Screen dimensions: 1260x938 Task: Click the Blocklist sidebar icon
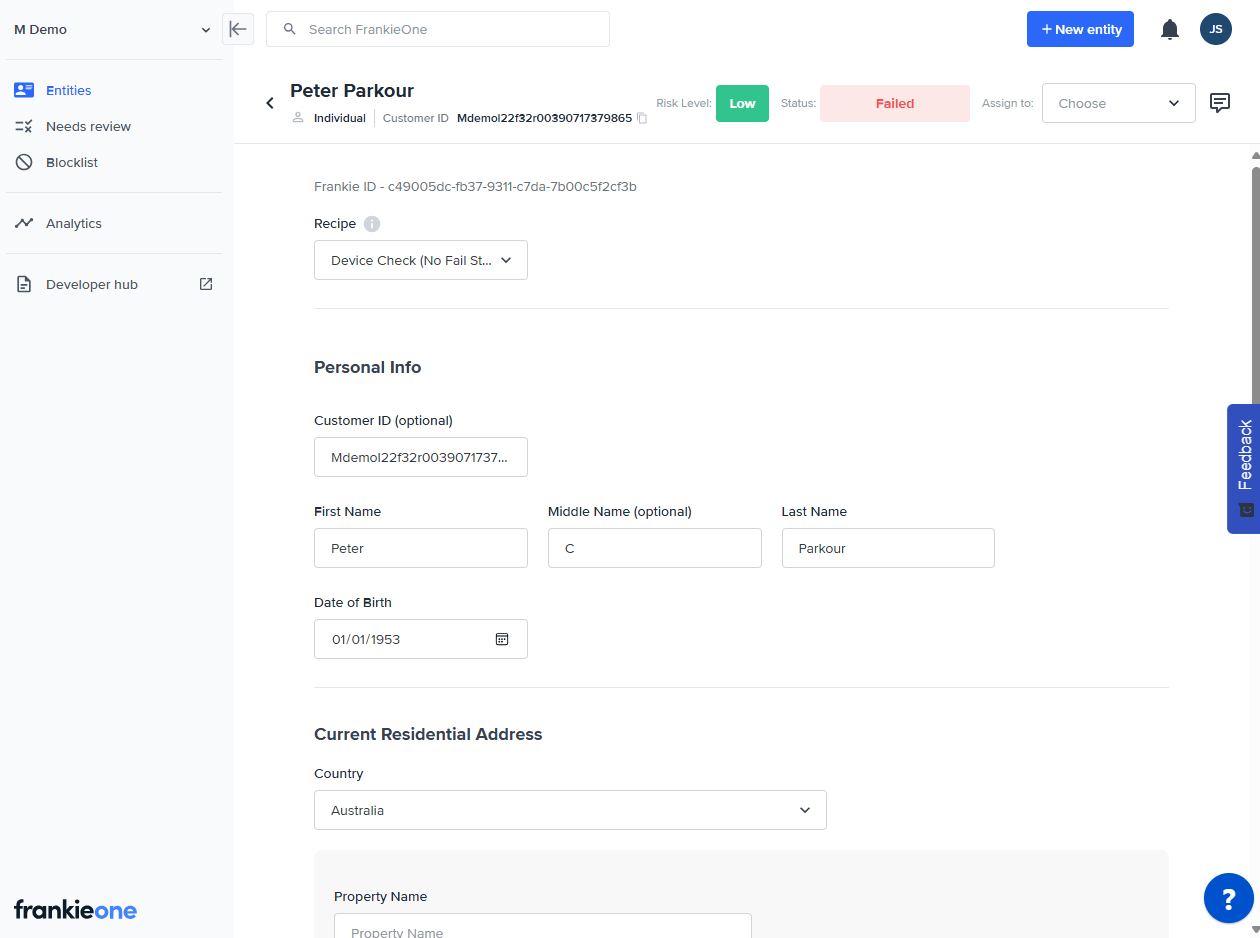coord(24,162)
